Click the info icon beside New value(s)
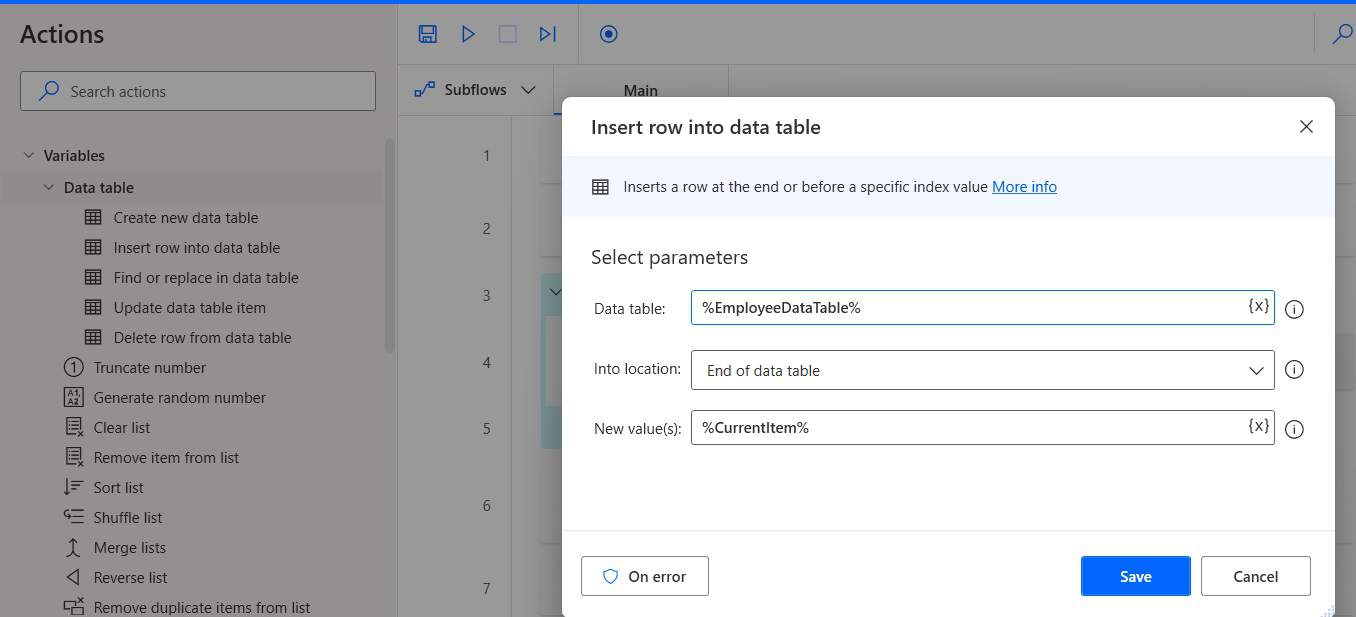Image resolution: width=1356 pixels, height=617 pixels. [x=1294, y=429]
